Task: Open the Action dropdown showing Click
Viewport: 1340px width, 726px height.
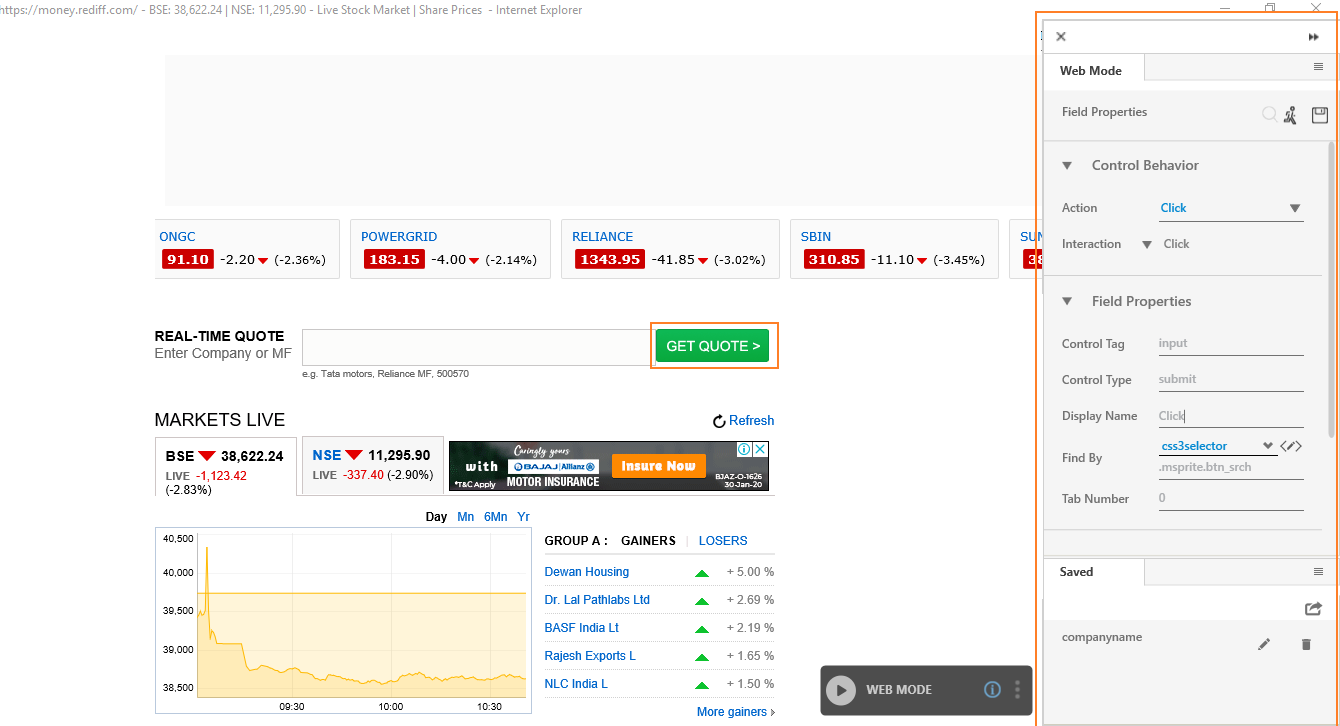Action: (x=1231, y=208)
